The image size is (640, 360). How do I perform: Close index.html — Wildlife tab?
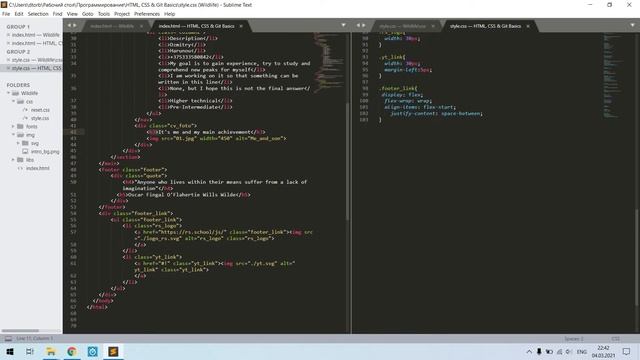tap(142, 26)
